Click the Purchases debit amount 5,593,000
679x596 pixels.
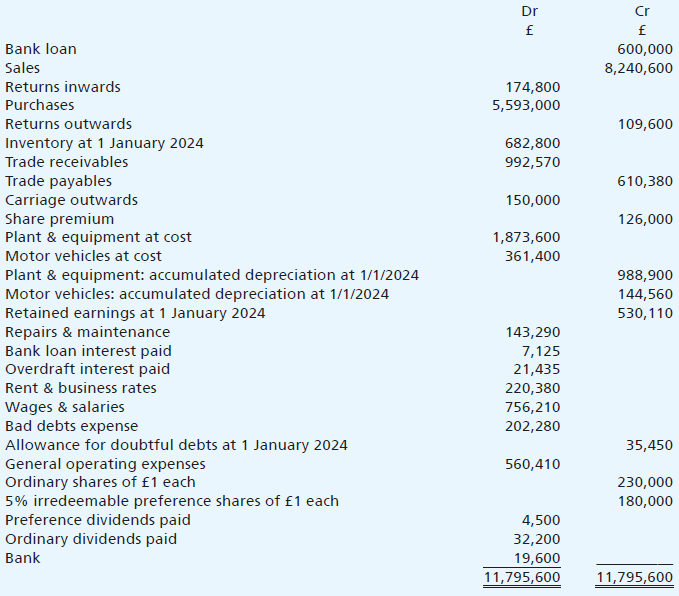526,105
